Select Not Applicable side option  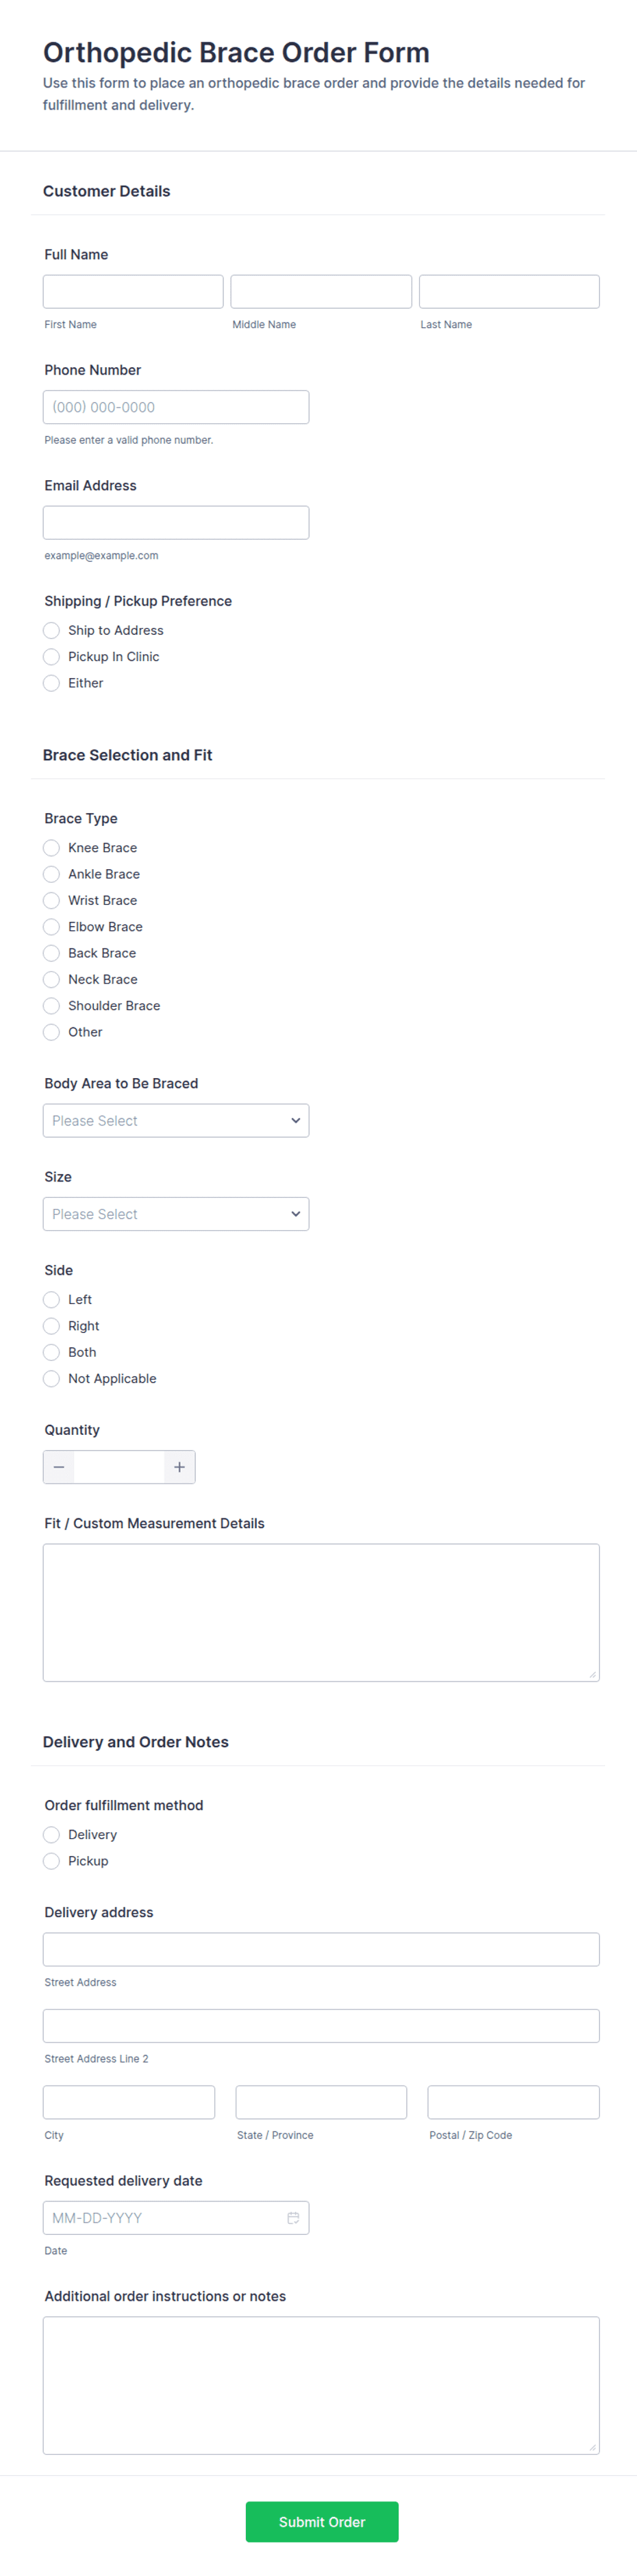point(52,1379)
